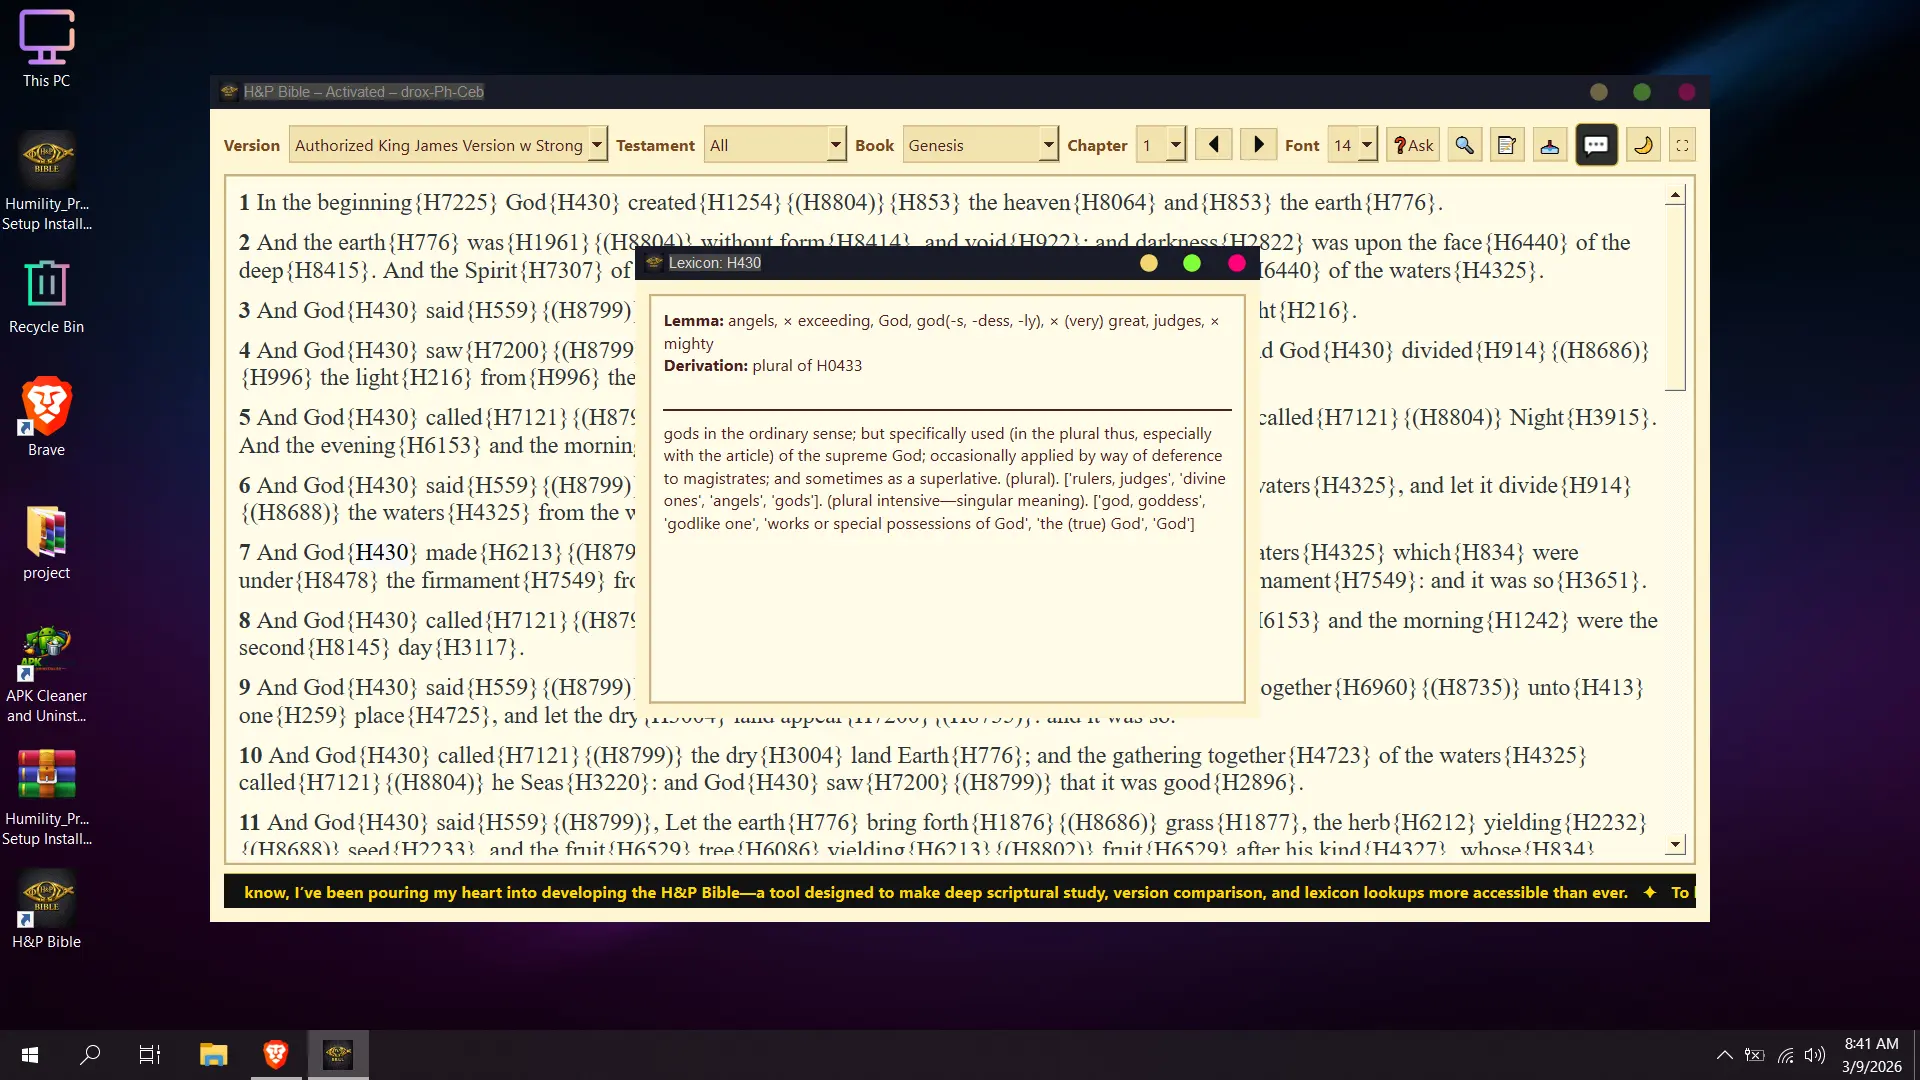Image resolution: width=1920 pixels, height=1080 pixels.
Task: Open This PC desktop icon
Action: pos(46,50)
